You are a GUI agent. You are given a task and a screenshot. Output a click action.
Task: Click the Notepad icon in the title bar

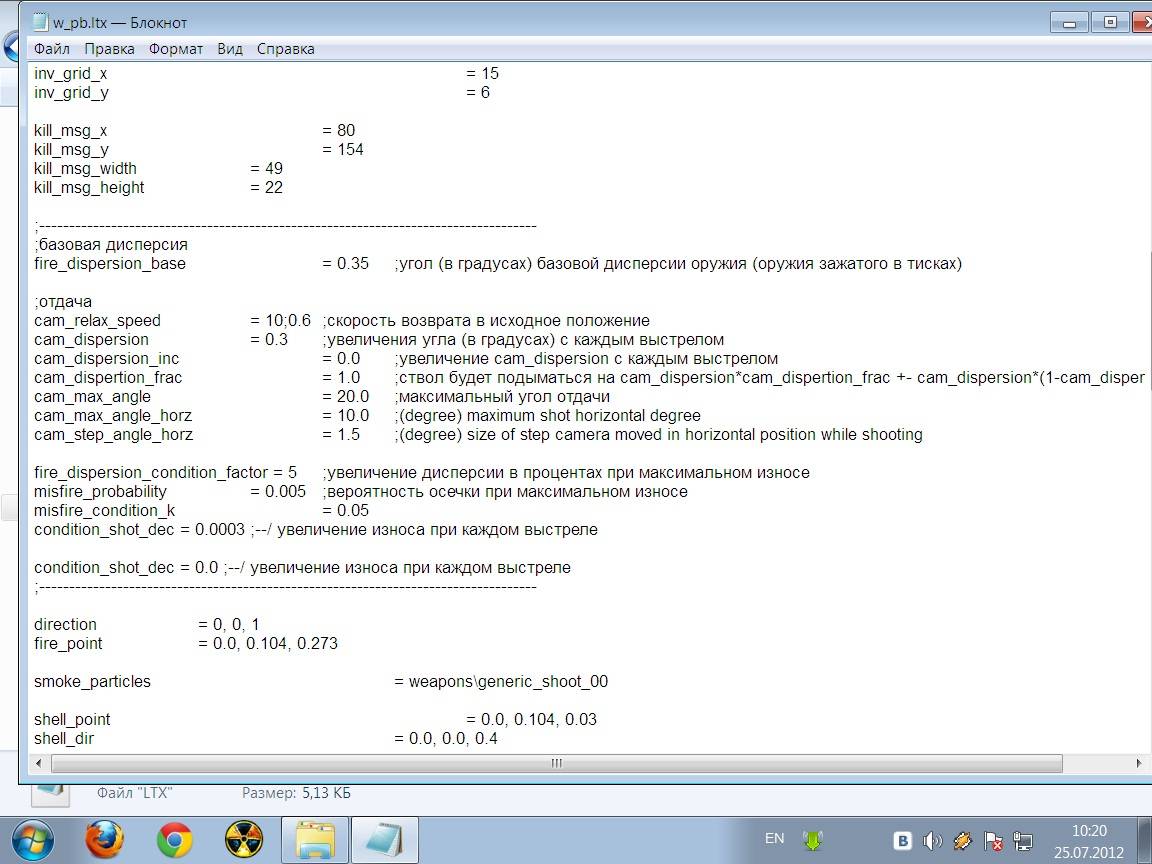tap(38, 22)
